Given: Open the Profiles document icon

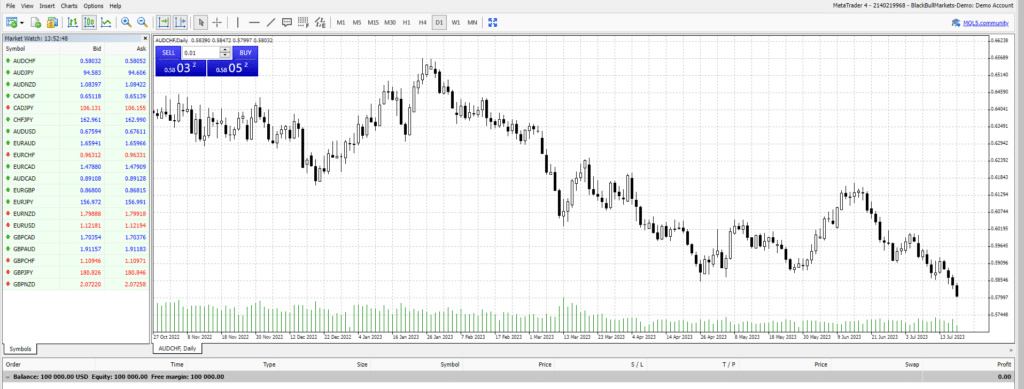Looking at the screenshot, I should coord(37,22).
